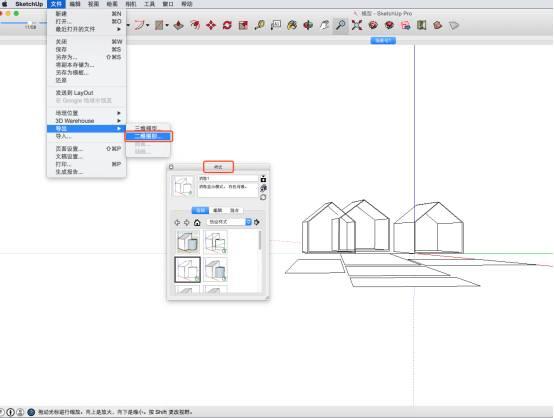Open the Extension Warehouse toolbar icon

coord(389,25)
